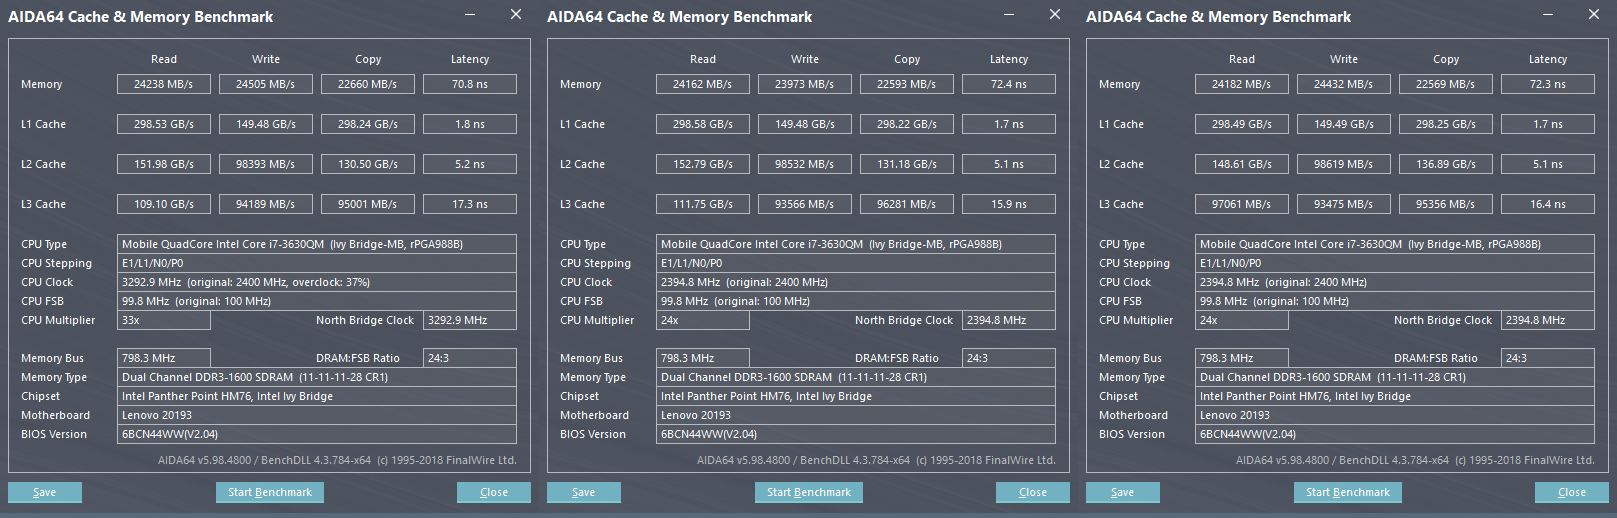1617x518 pixels.
Task: Click right window Memory Write 24432 MB/s
Action: click(x=1344, y=84)
